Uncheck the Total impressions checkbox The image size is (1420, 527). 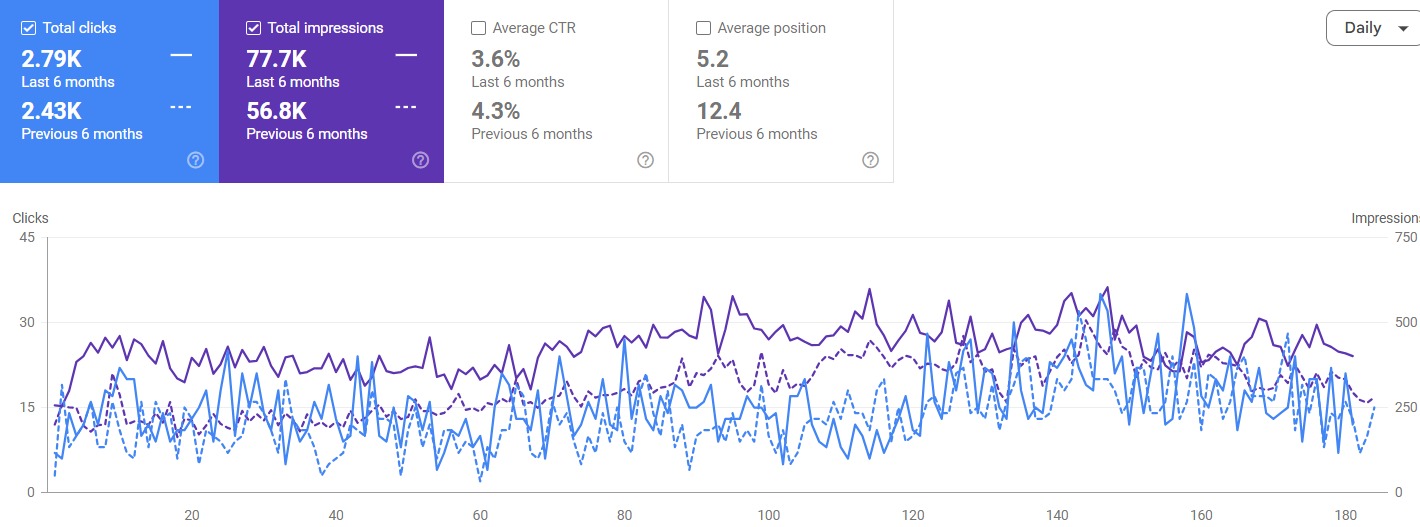pyautogui.click(x=254, y=28)
